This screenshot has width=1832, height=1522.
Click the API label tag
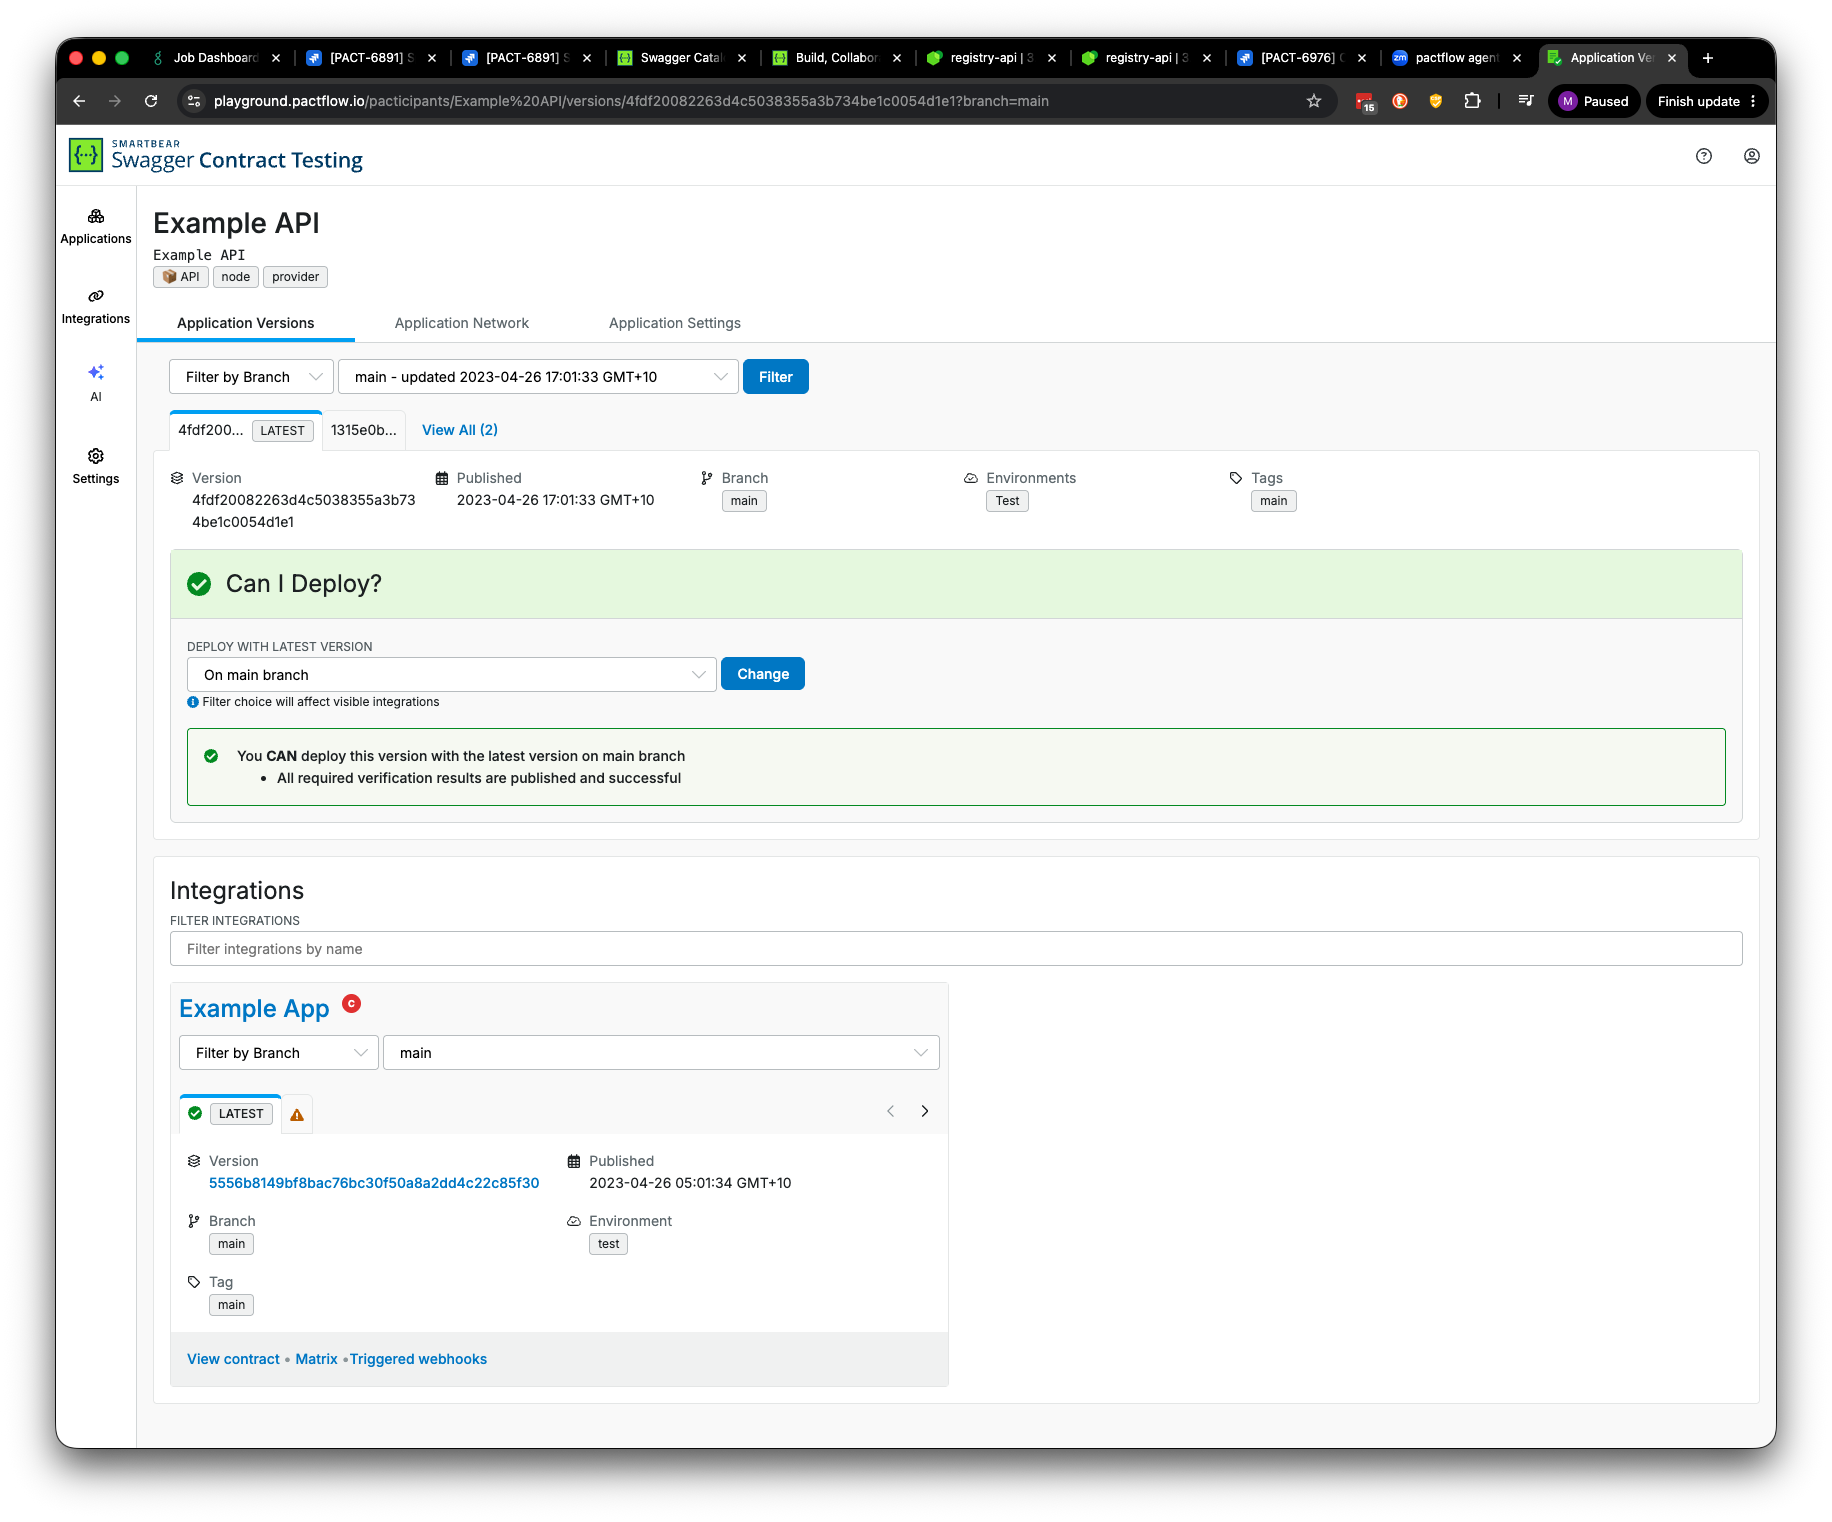(x=181, y=277)
